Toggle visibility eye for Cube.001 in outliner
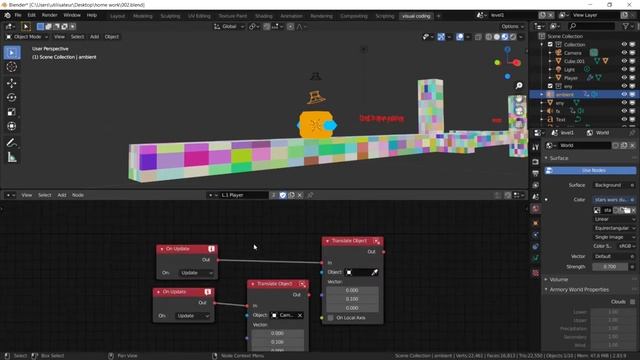This screenshot has height=360, width=640. 624,61
